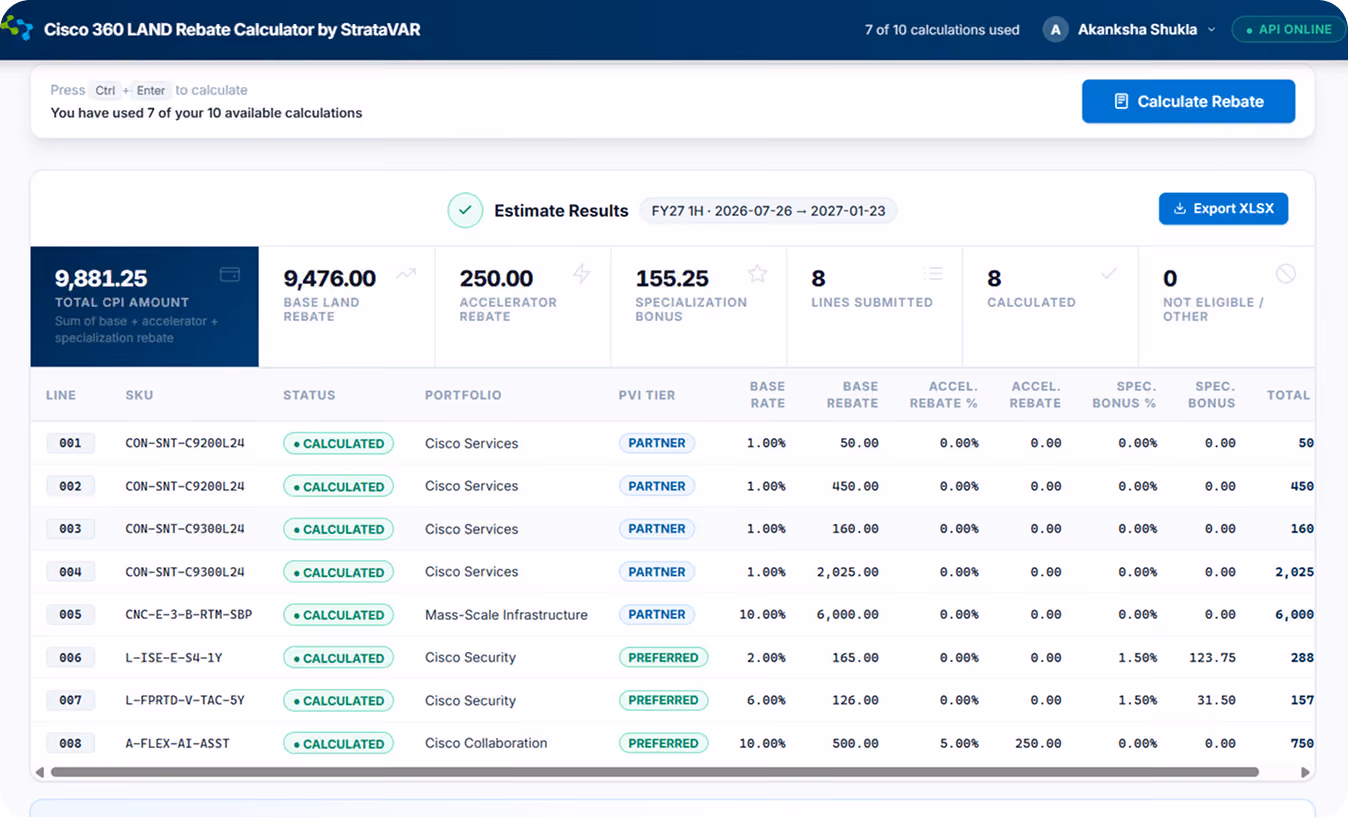This screenshot has height=818, width=1348.
Task: Click the trend arrow icon on Base Land Rebate
Action: click(406, 273)
